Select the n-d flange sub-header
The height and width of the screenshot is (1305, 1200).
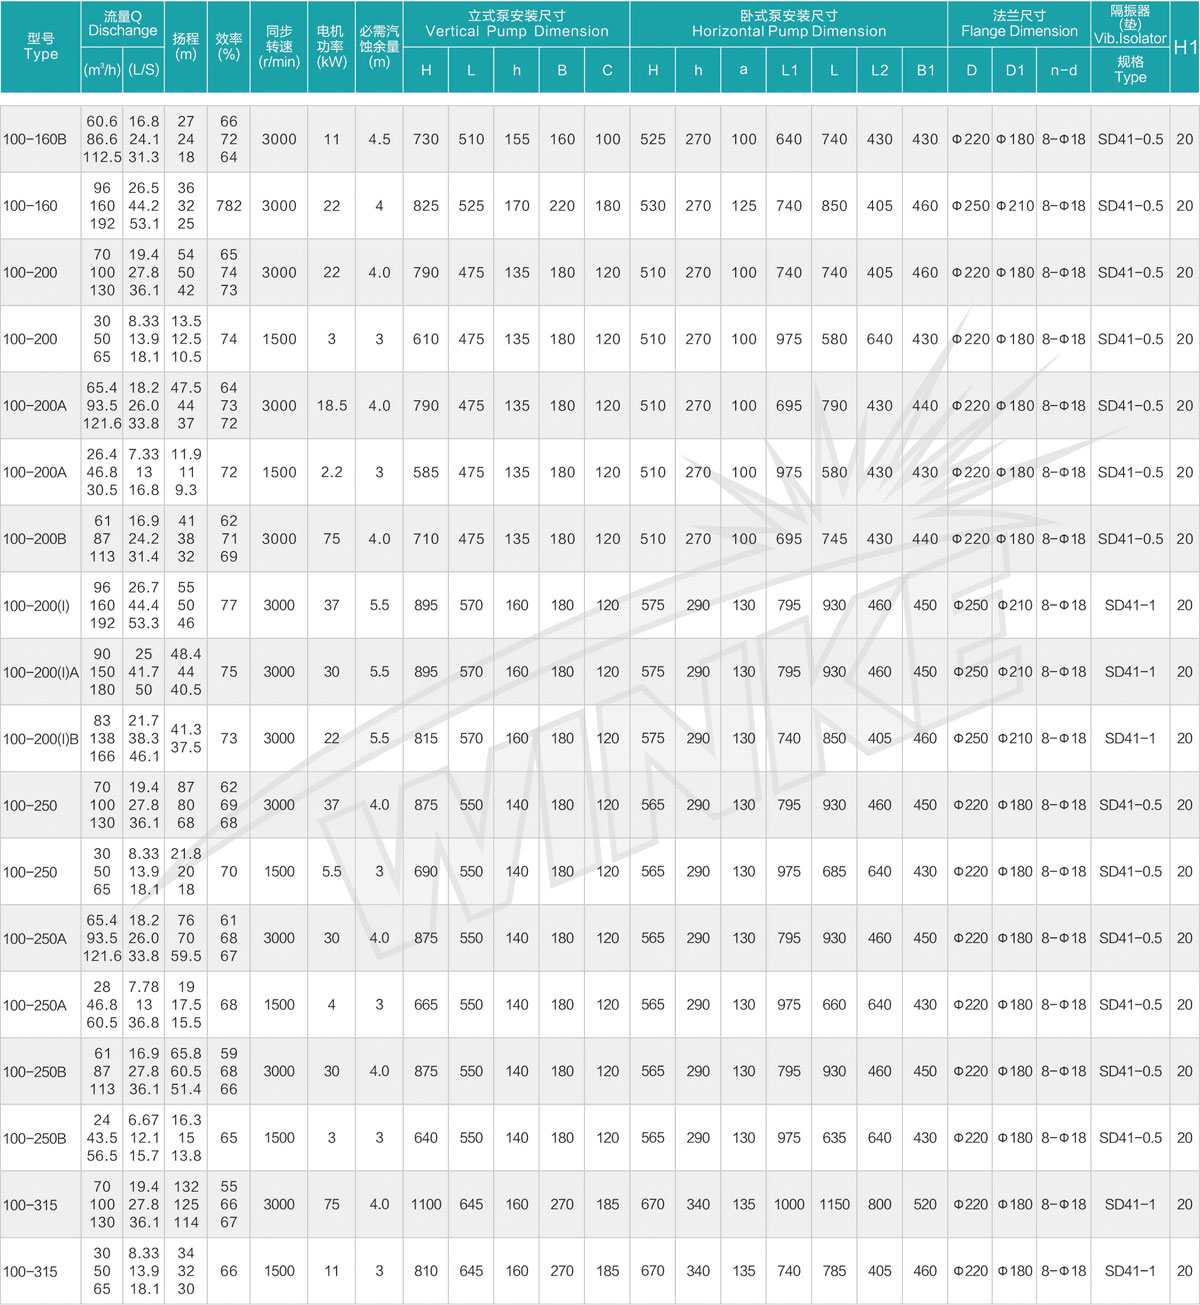(x=1063, y=70)
